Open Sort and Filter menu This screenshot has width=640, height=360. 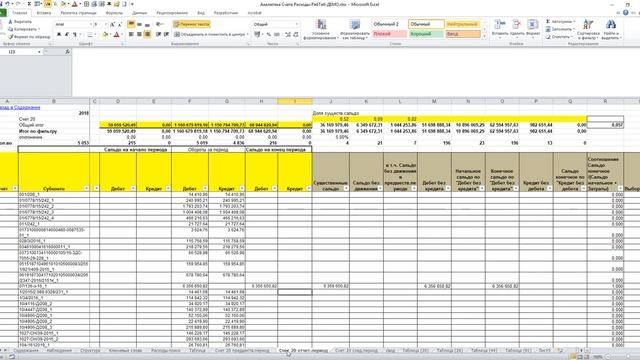coord(588,29)
